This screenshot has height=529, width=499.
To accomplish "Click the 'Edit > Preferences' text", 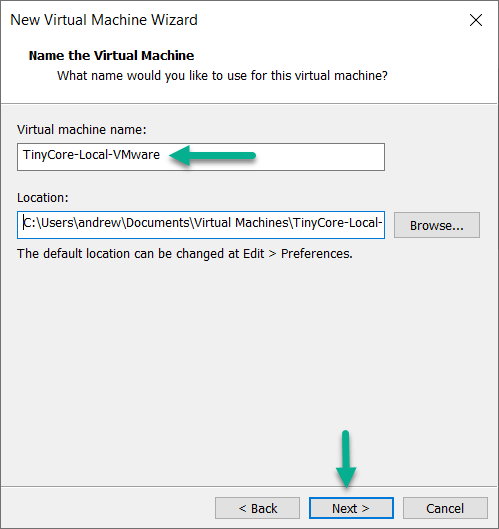I will (x=297, y=254).
